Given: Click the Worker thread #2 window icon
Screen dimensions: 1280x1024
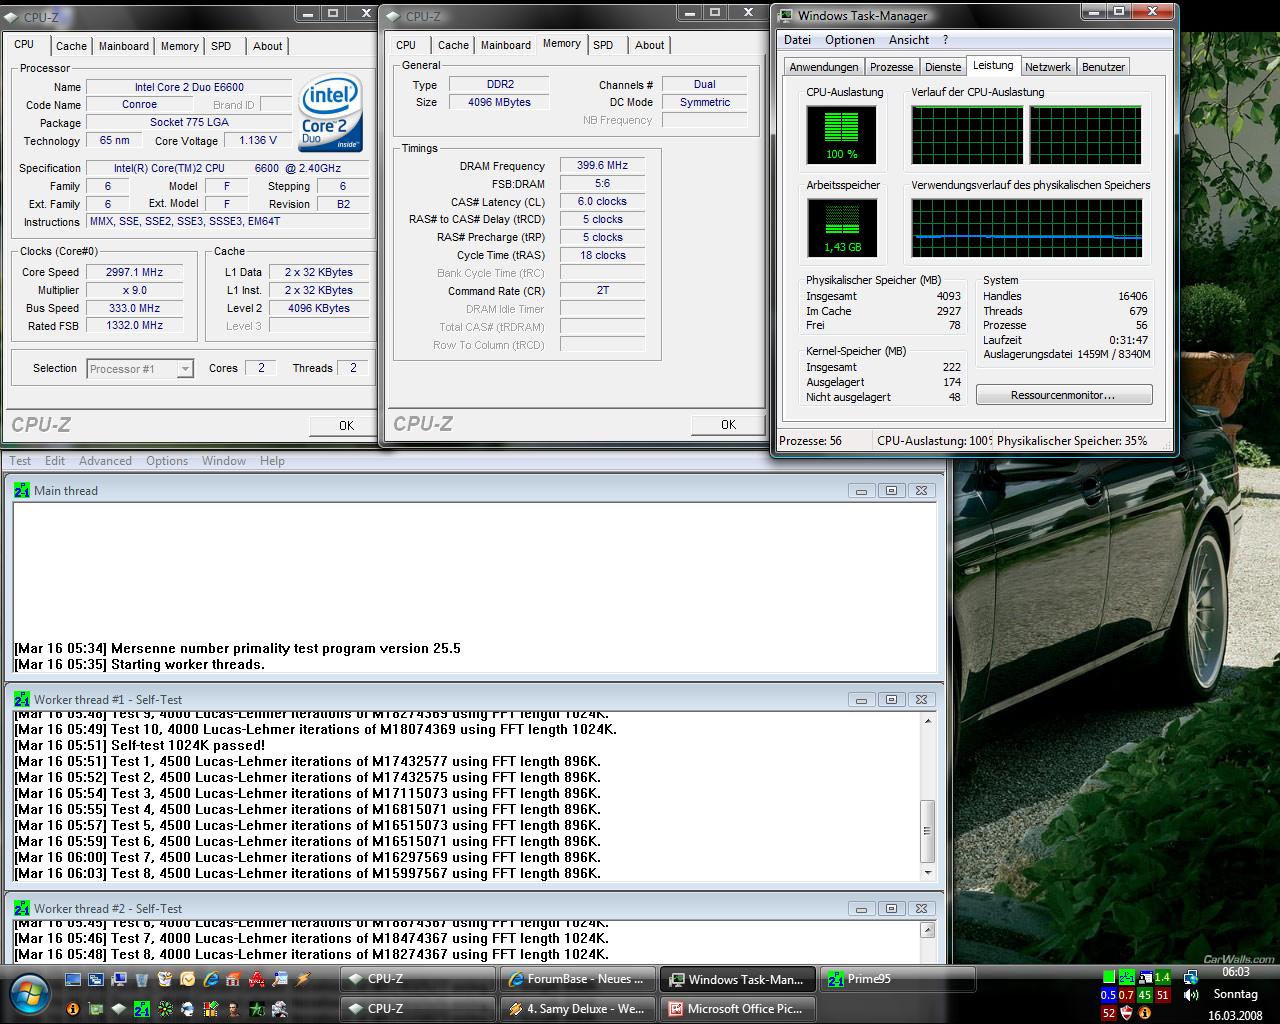Looking at the screenshot, I should 22,908.
